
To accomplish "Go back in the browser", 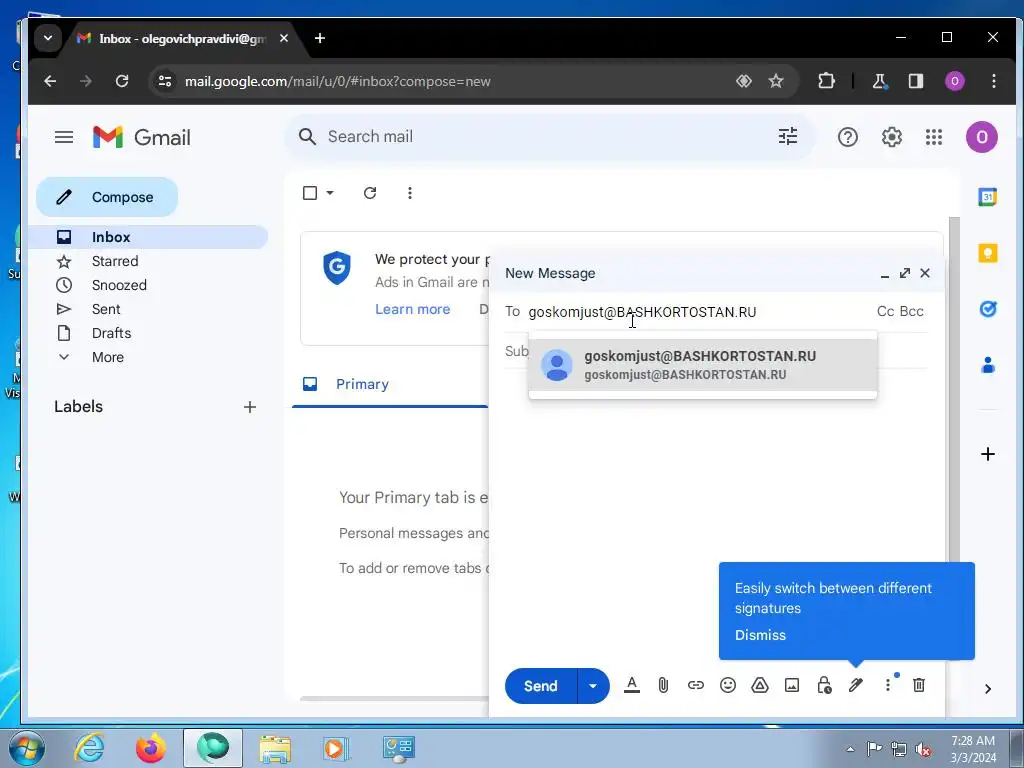I will pos(50,81).
